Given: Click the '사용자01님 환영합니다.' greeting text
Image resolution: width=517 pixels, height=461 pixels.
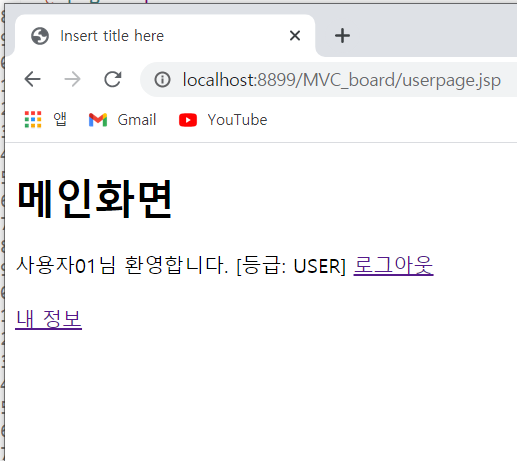Looking at the screenshot, I should (122, 266).
